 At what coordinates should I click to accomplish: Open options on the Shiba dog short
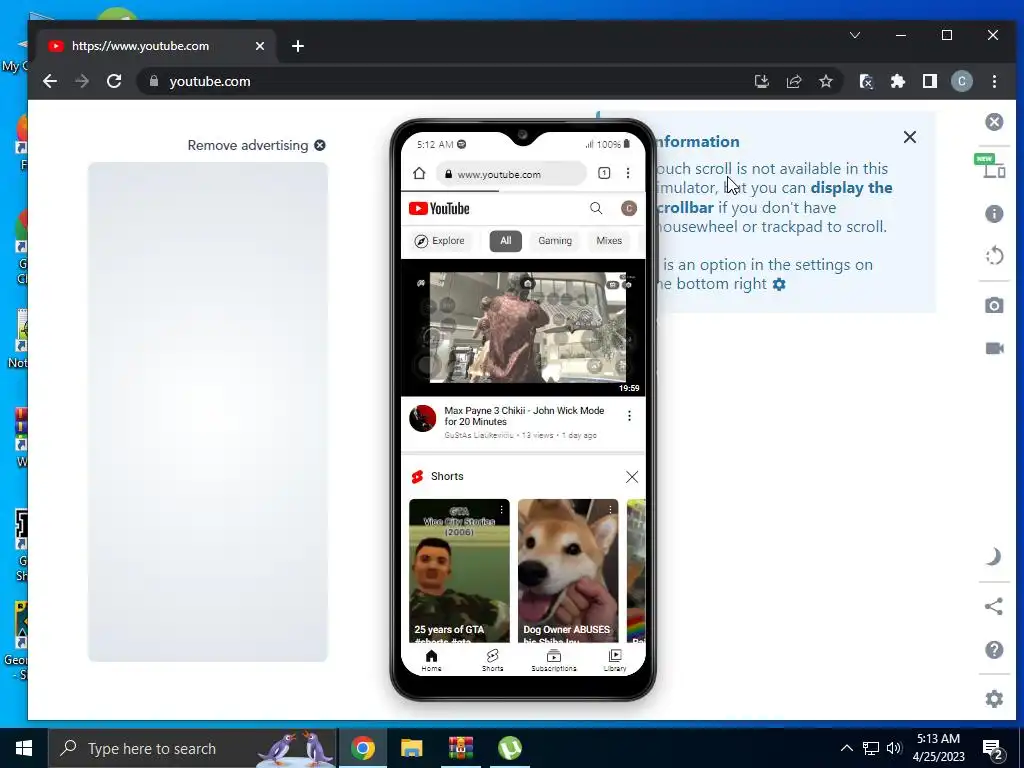pyautogui.click(x=610, y=509)
